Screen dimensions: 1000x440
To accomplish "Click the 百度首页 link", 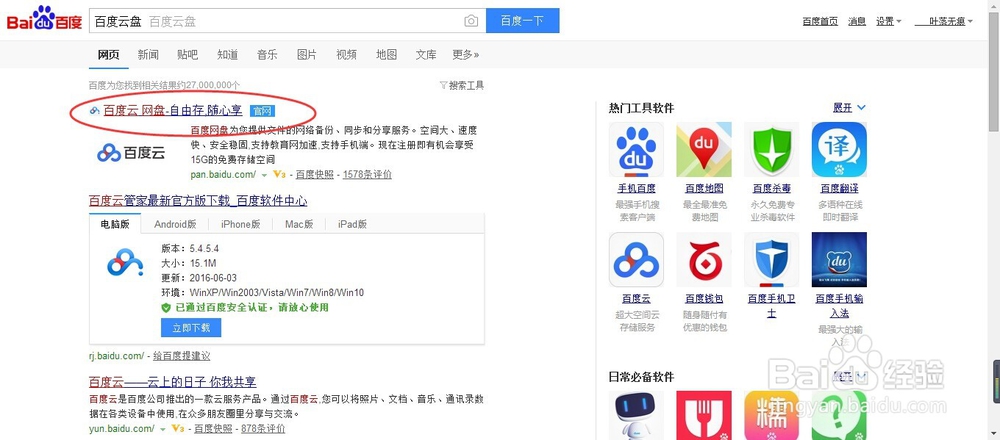I will (x=820, y=21).
